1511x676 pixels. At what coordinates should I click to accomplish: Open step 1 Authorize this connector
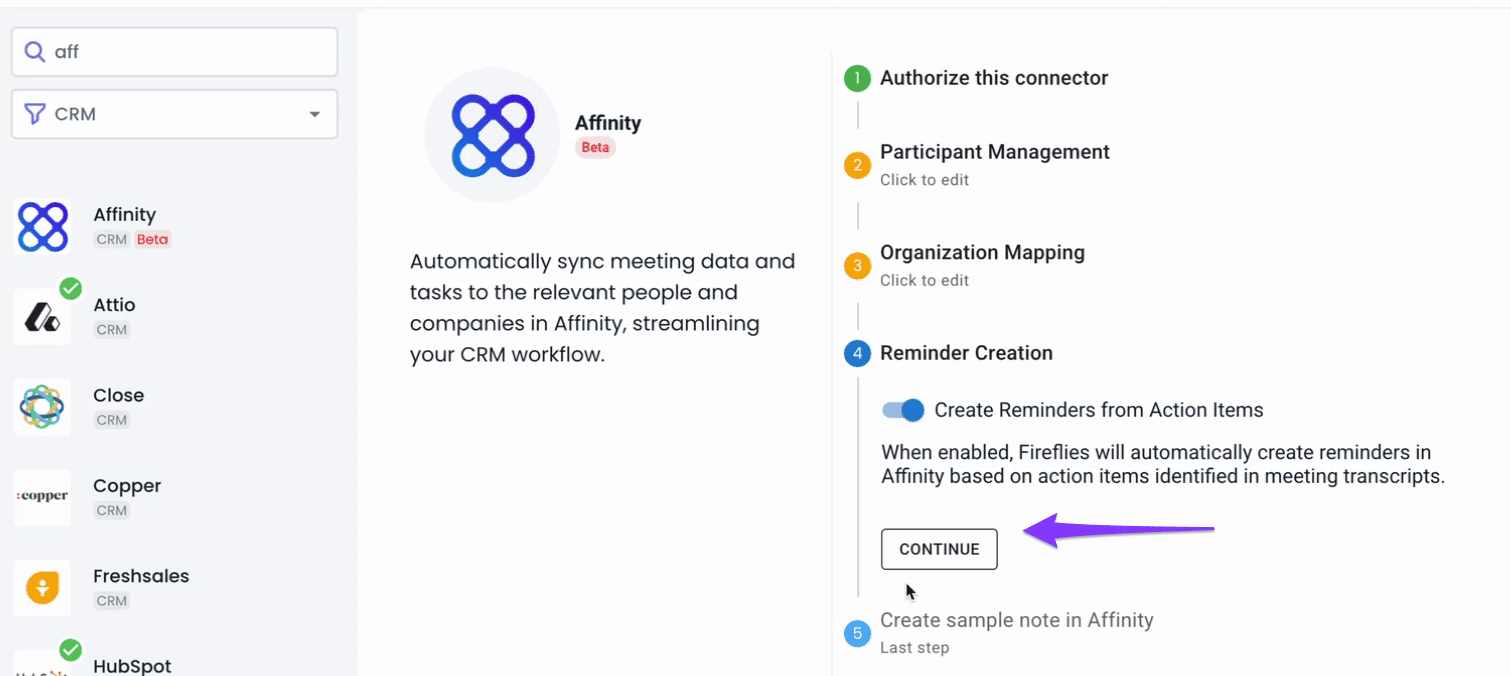tap(994, 78)
